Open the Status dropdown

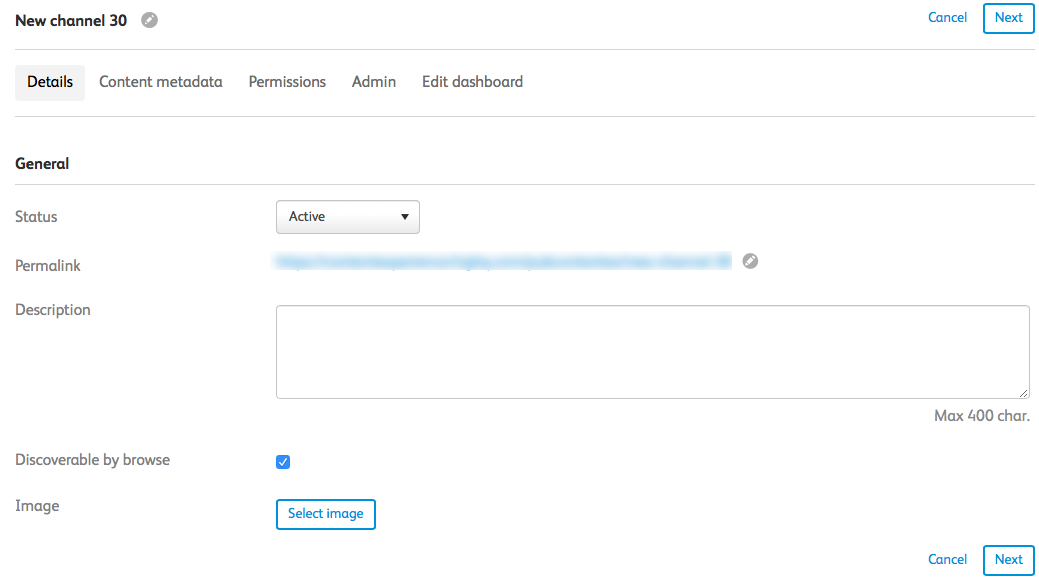[347, 217]
